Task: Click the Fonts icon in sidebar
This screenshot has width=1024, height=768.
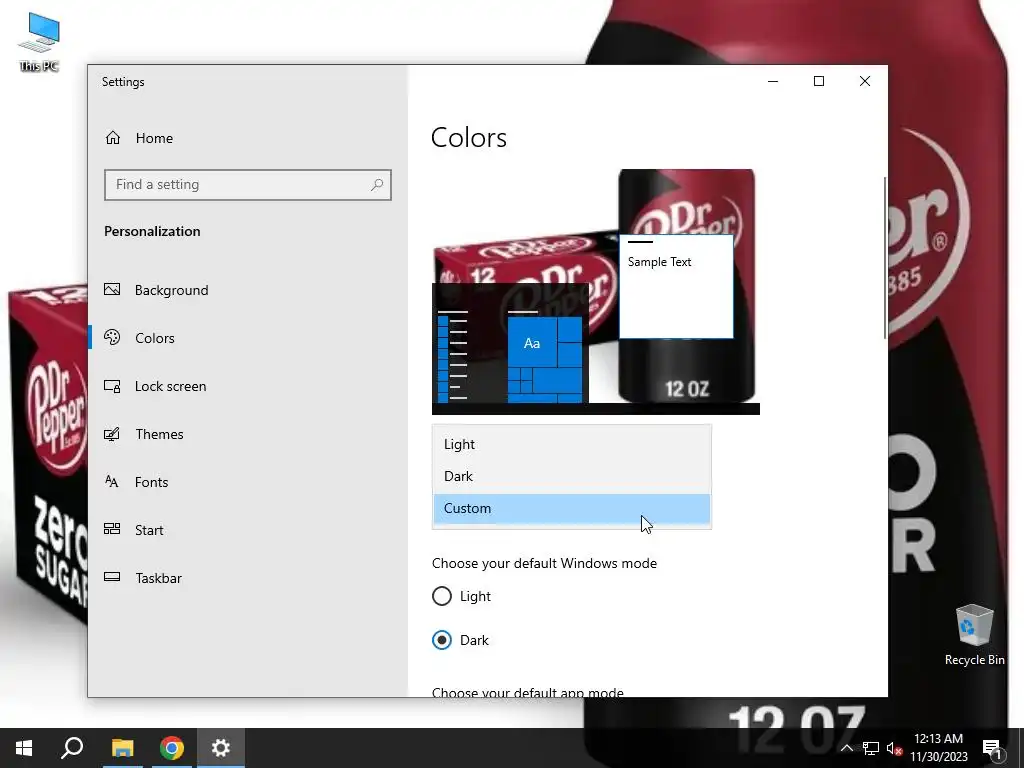Action: 112,482
